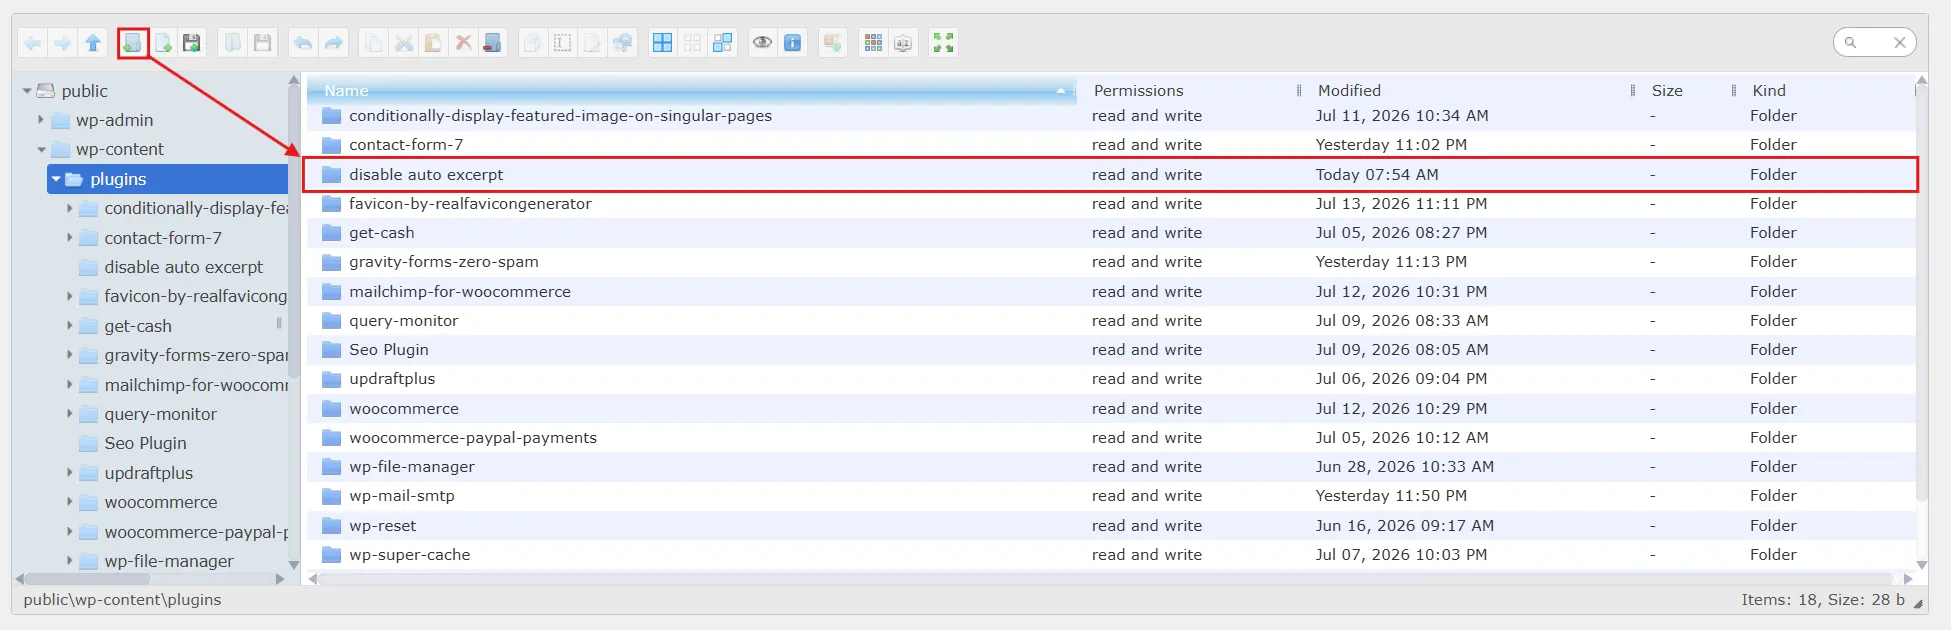This screenshot has width=1951, height=630.
Task: Copy the selection with the copy icon
Action: (x=373, y=43)
